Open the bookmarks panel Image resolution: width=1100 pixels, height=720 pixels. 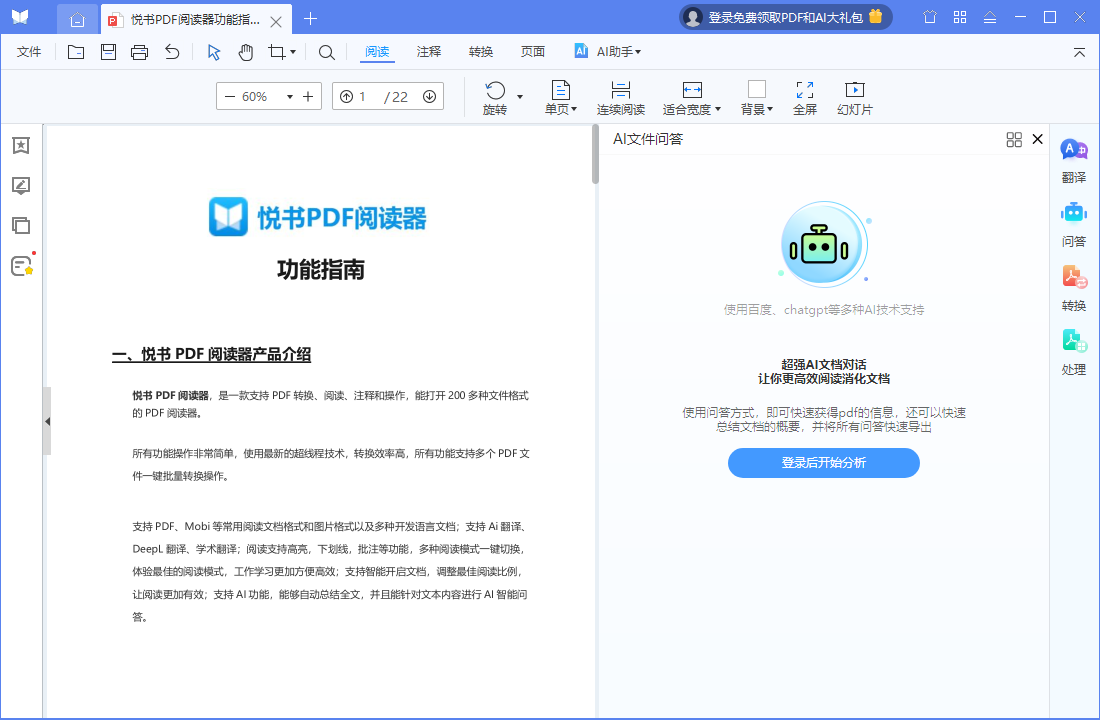pyautogui.click(x=20, y=145)
